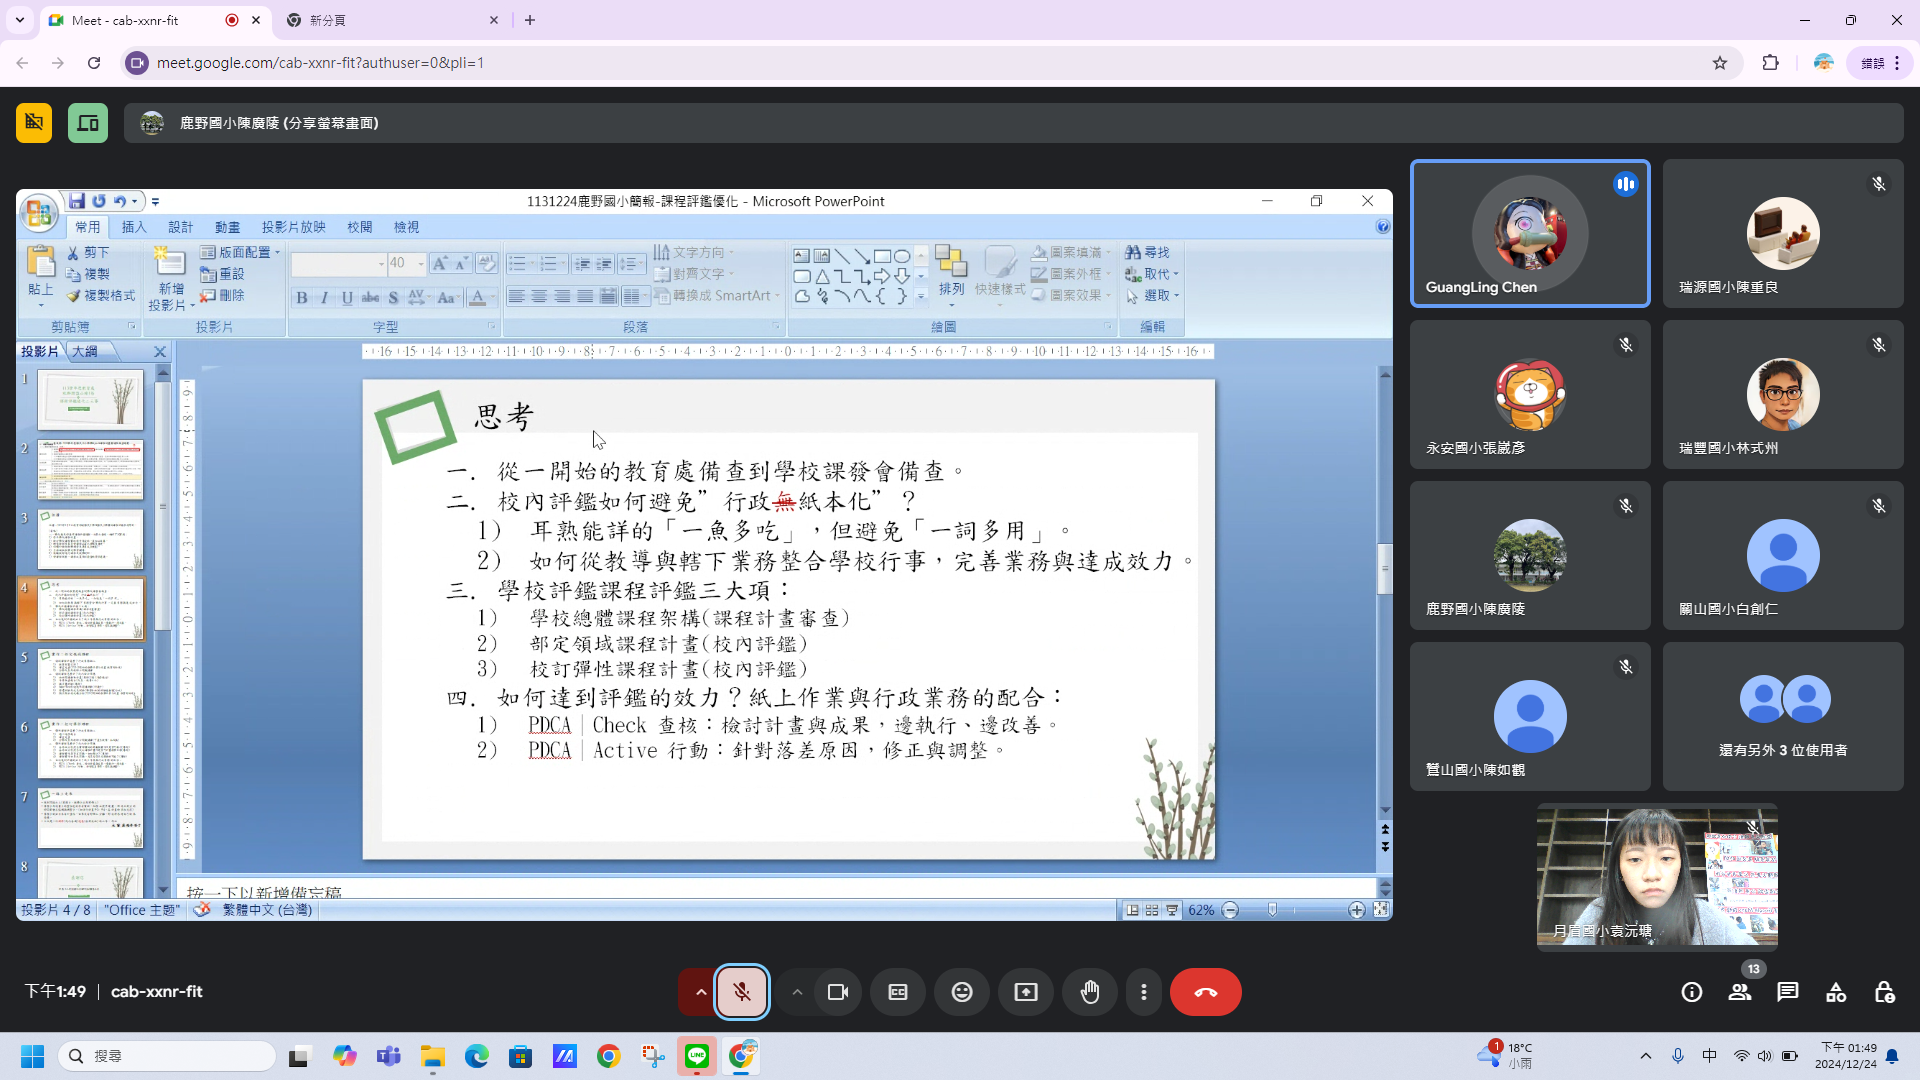The image size is (1920, 1080).
Task: Open the 校閱 ribbon tab
Action: point(360,227)
